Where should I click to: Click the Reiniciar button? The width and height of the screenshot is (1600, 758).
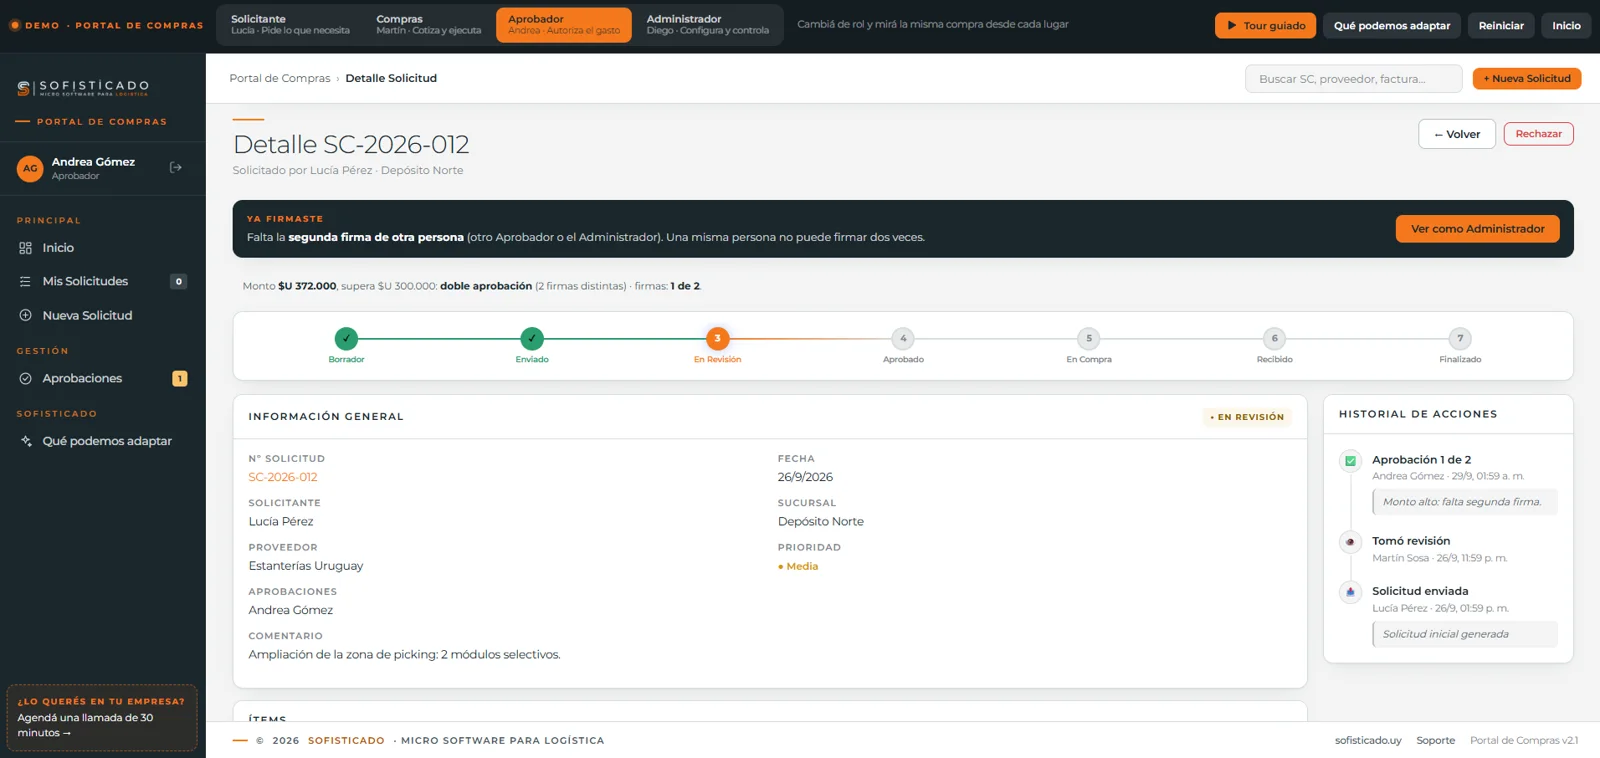(1501, 26)
